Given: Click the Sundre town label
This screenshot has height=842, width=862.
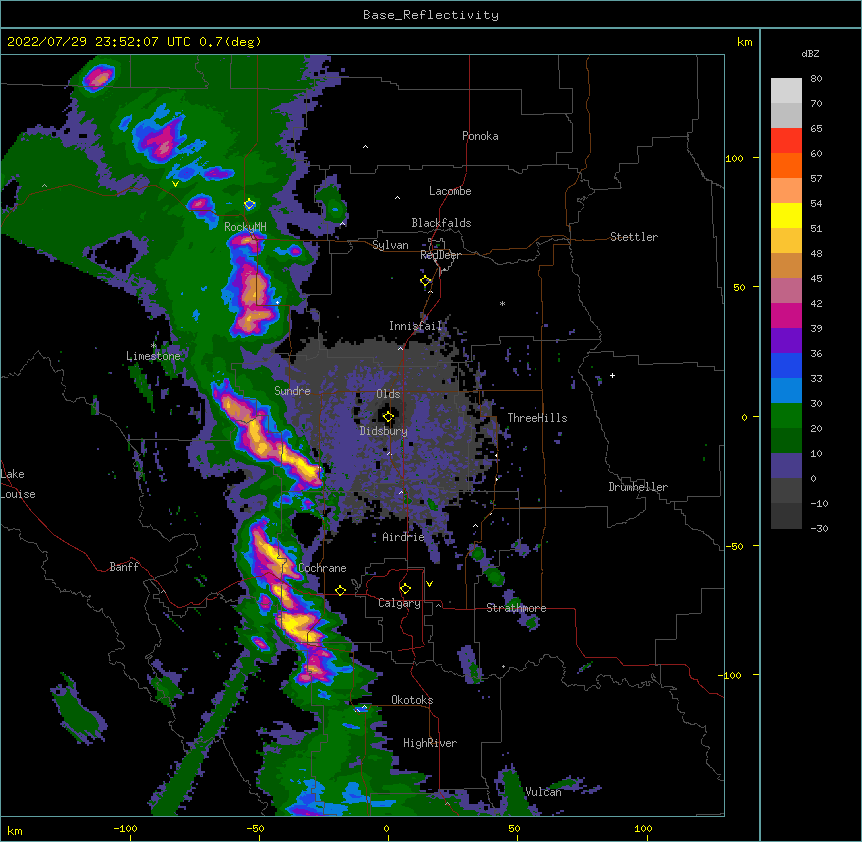Looking at the screenshot, I should click(292, 391).
